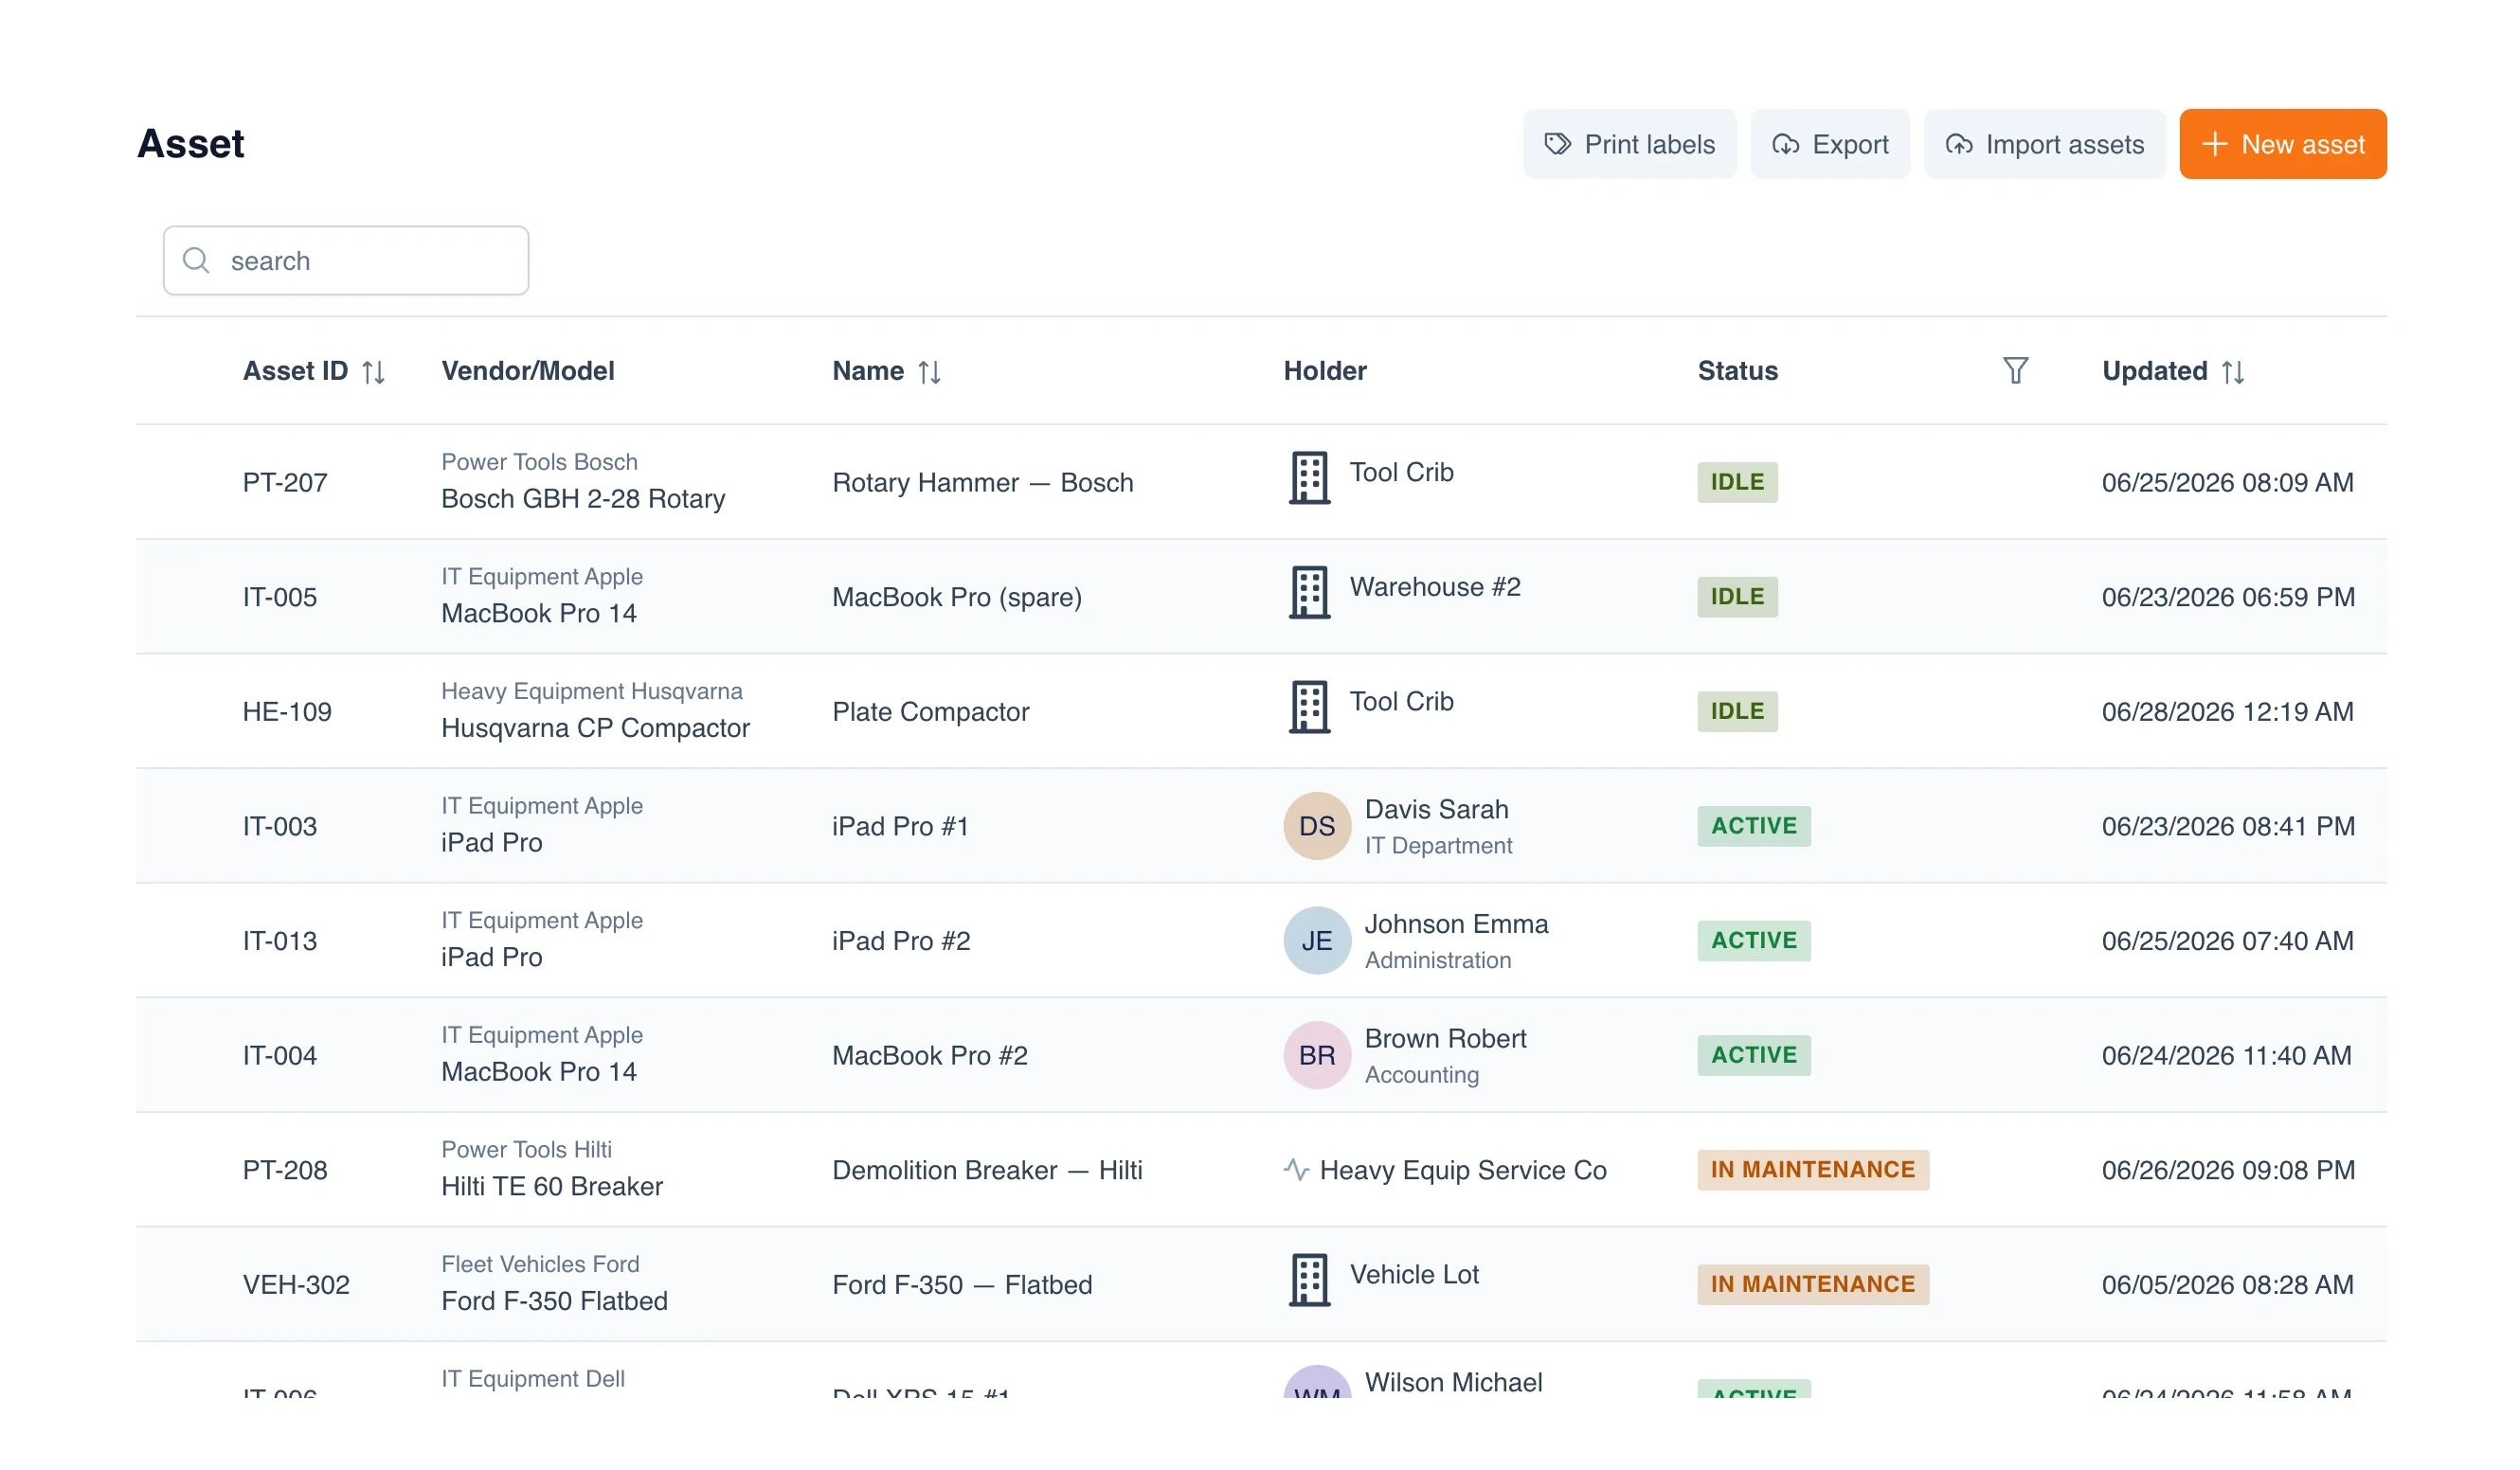Screen dimensions: 2520x1470
Task: Click date 06/25/2026 08:09 AM
Action: [2227, 482]
